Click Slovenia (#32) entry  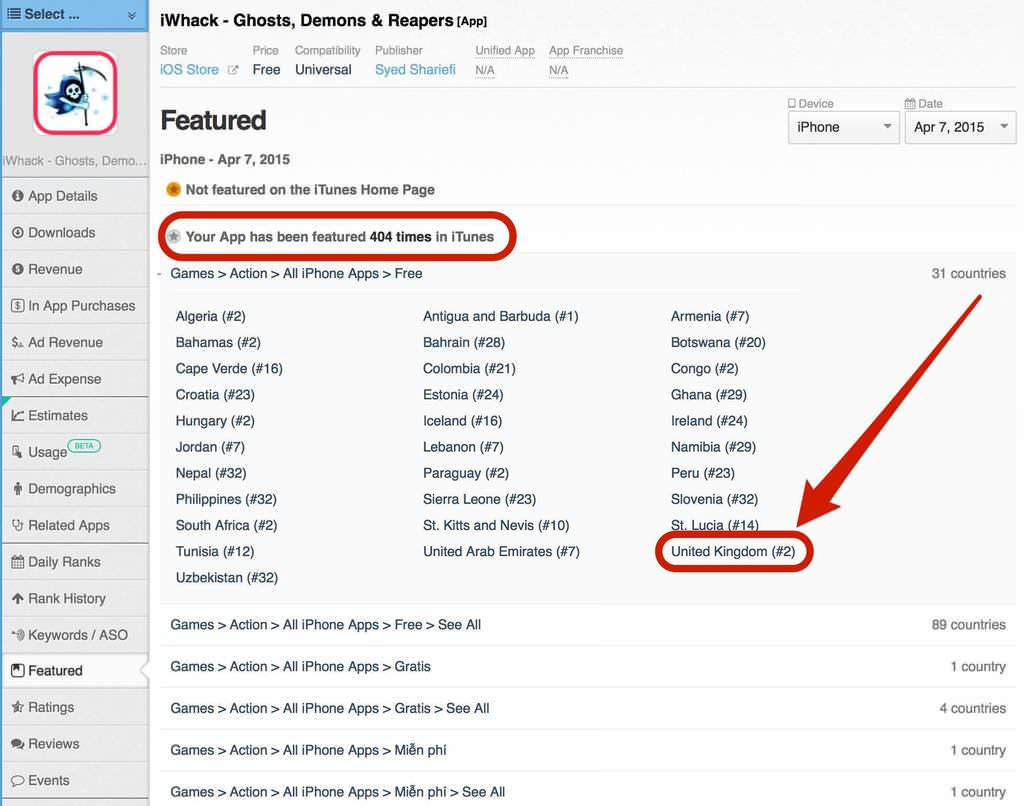pos(714,500)
